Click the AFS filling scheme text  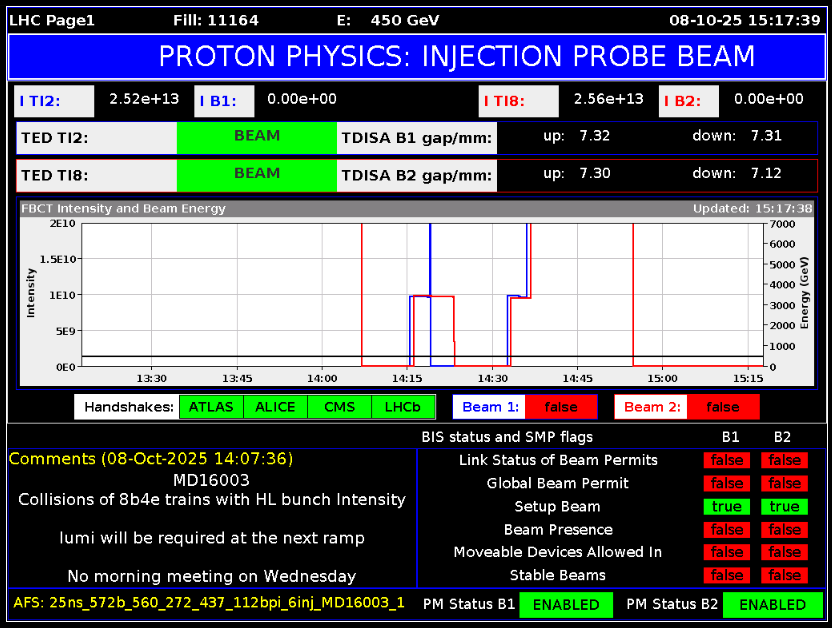209,603
